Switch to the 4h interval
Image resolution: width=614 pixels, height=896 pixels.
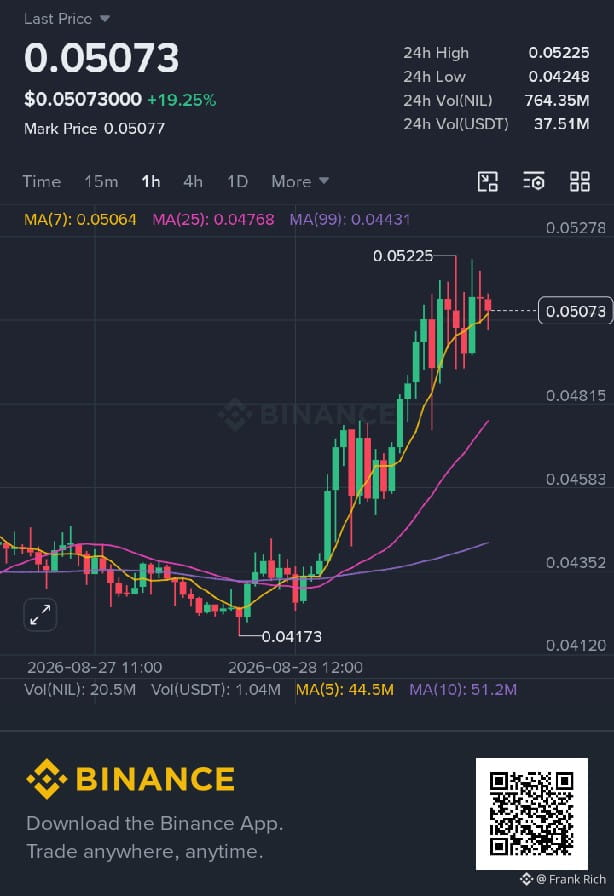tap(193, 181)
